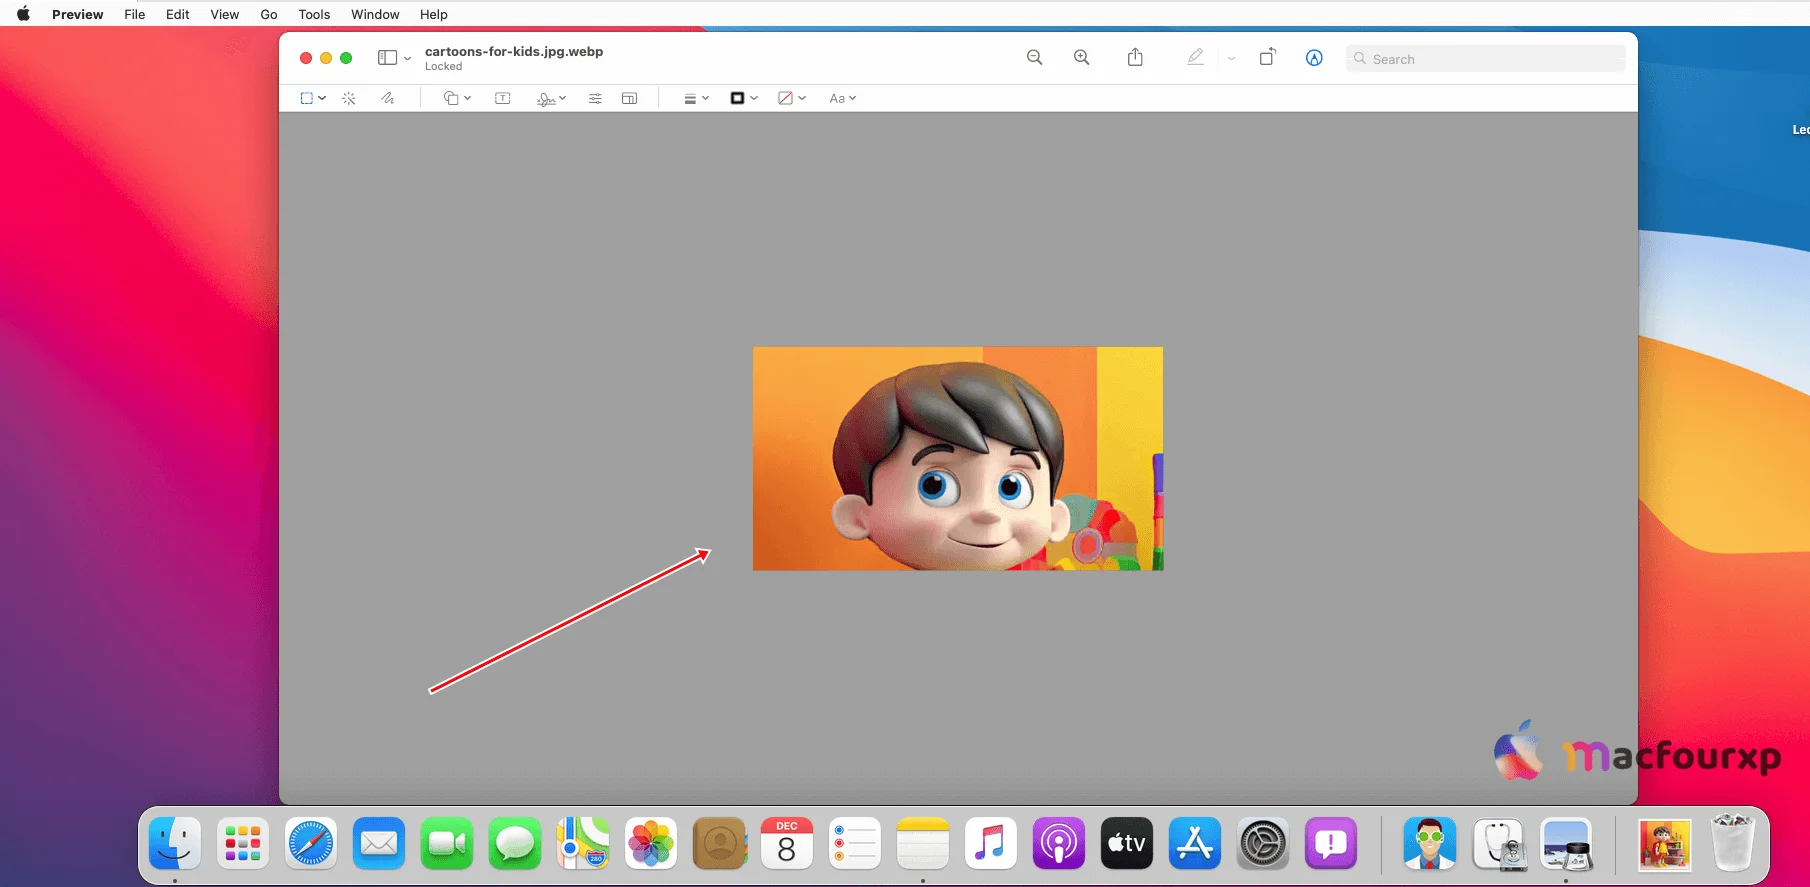
Task: Open Podcasts from the Dock
Action: point(1059,844)
